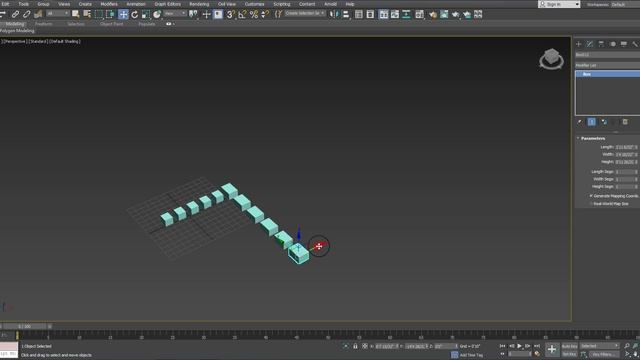Open the reference coordinate system dropdown
640x360 pixels.
pos(175,13)
